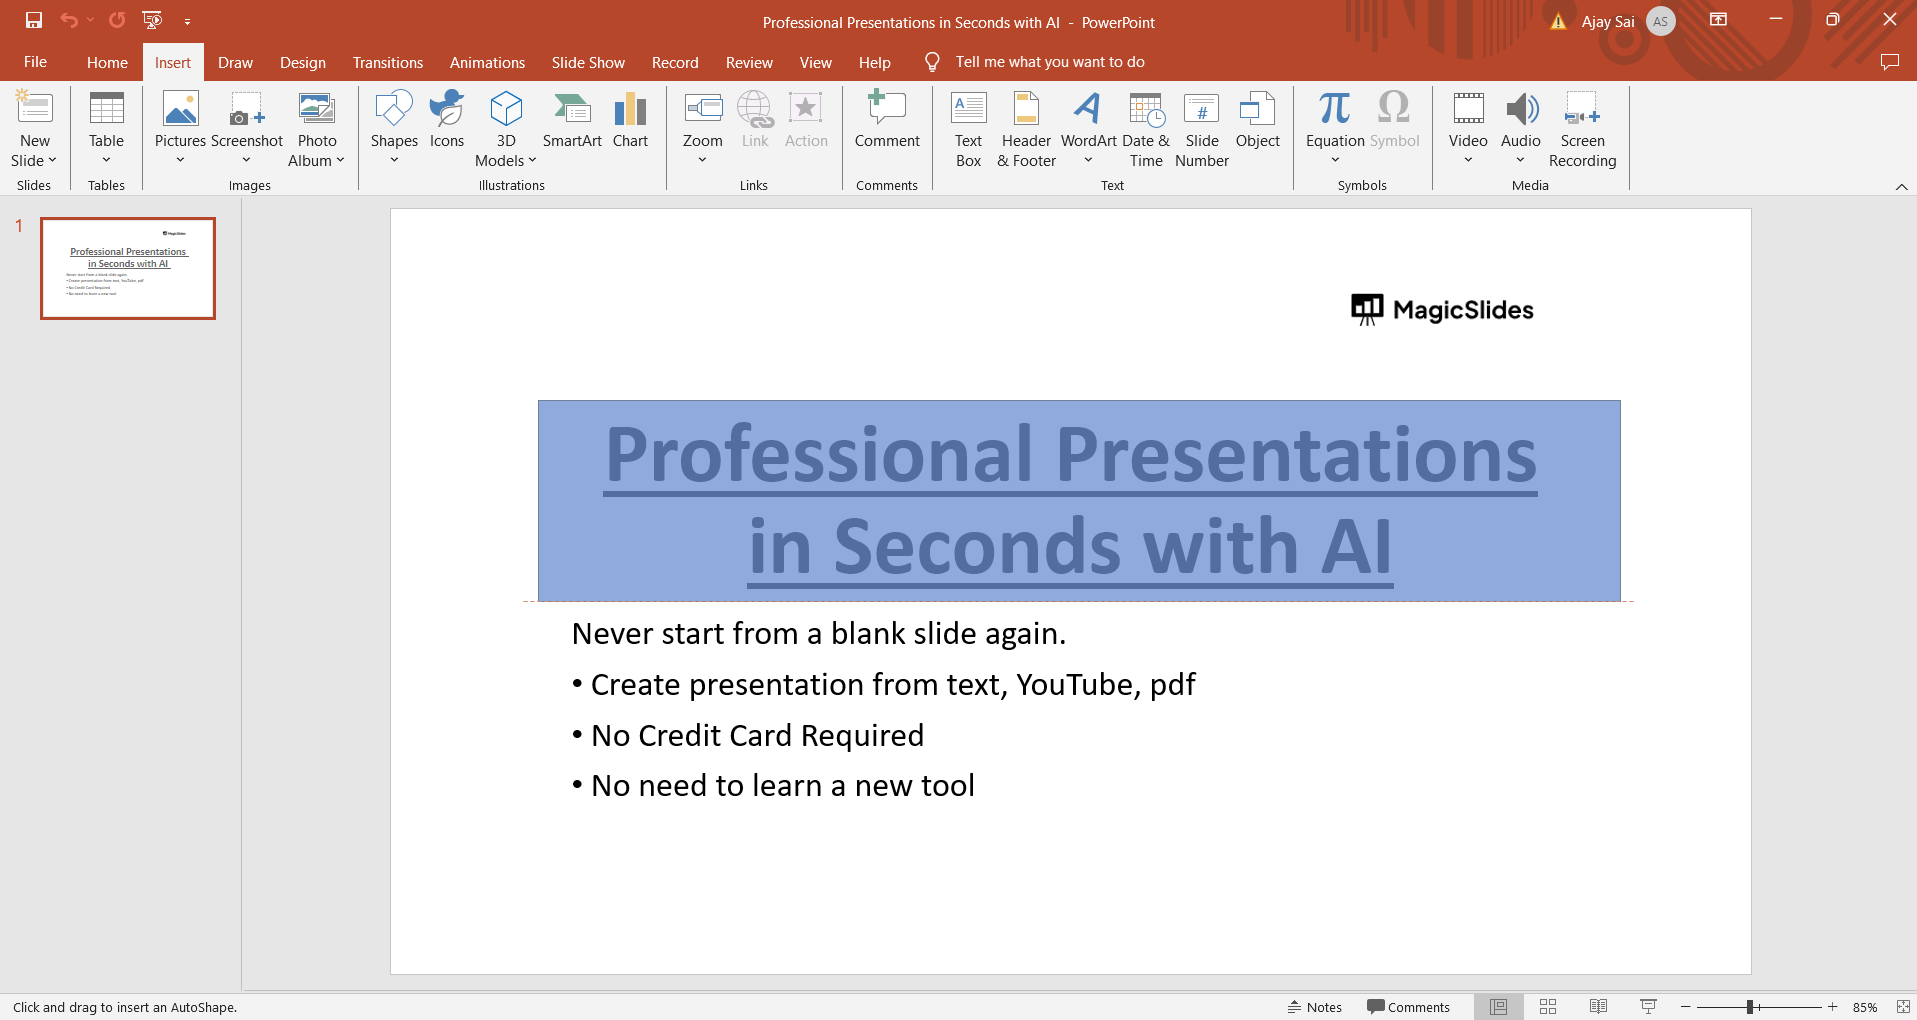Start a Screen Recording

tap(1582, 130)
